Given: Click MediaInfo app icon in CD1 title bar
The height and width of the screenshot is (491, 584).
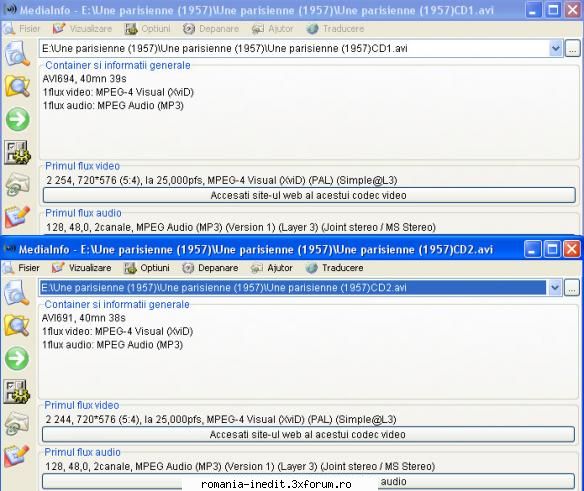Looking at the screenshot, I should coord(9,9).
